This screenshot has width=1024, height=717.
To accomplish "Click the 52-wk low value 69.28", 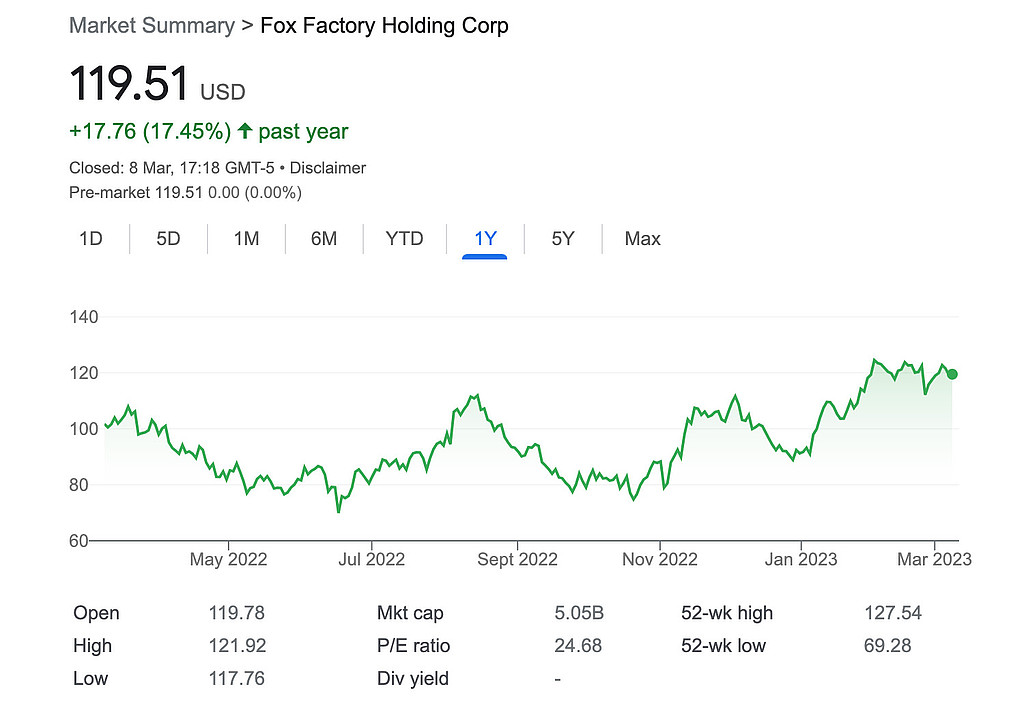I will click(887, 646).
